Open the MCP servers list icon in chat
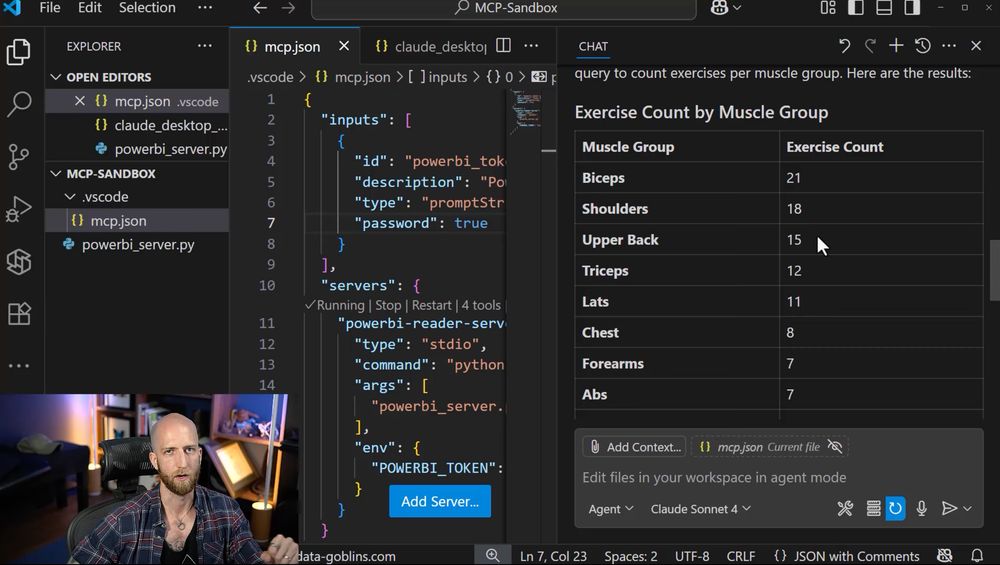Viewport: 1000px width, 565px height. pos(873,508)
